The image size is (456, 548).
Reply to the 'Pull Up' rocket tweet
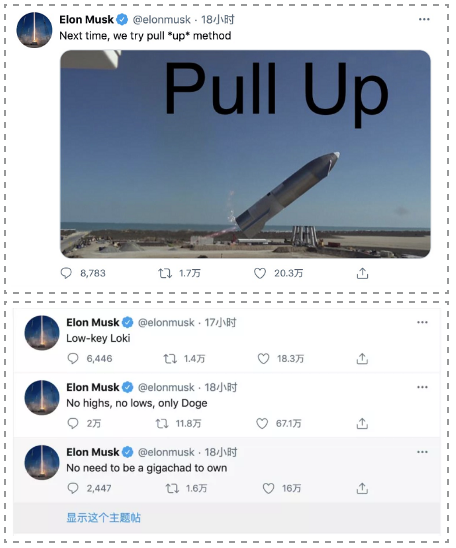tap(66, 273)
